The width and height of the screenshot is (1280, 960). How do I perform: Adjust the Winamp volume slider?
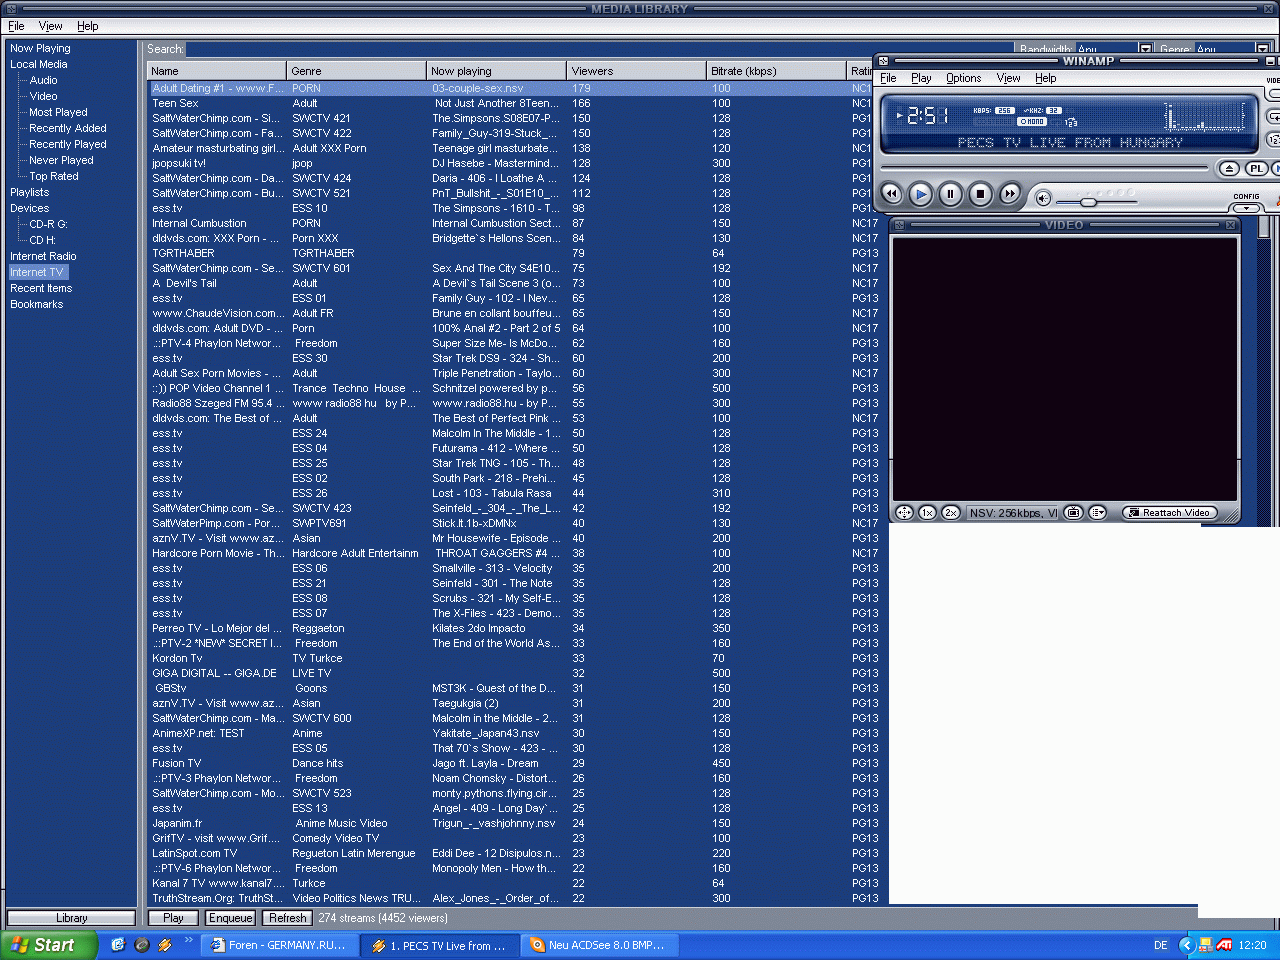click(x=1088, y=202)
